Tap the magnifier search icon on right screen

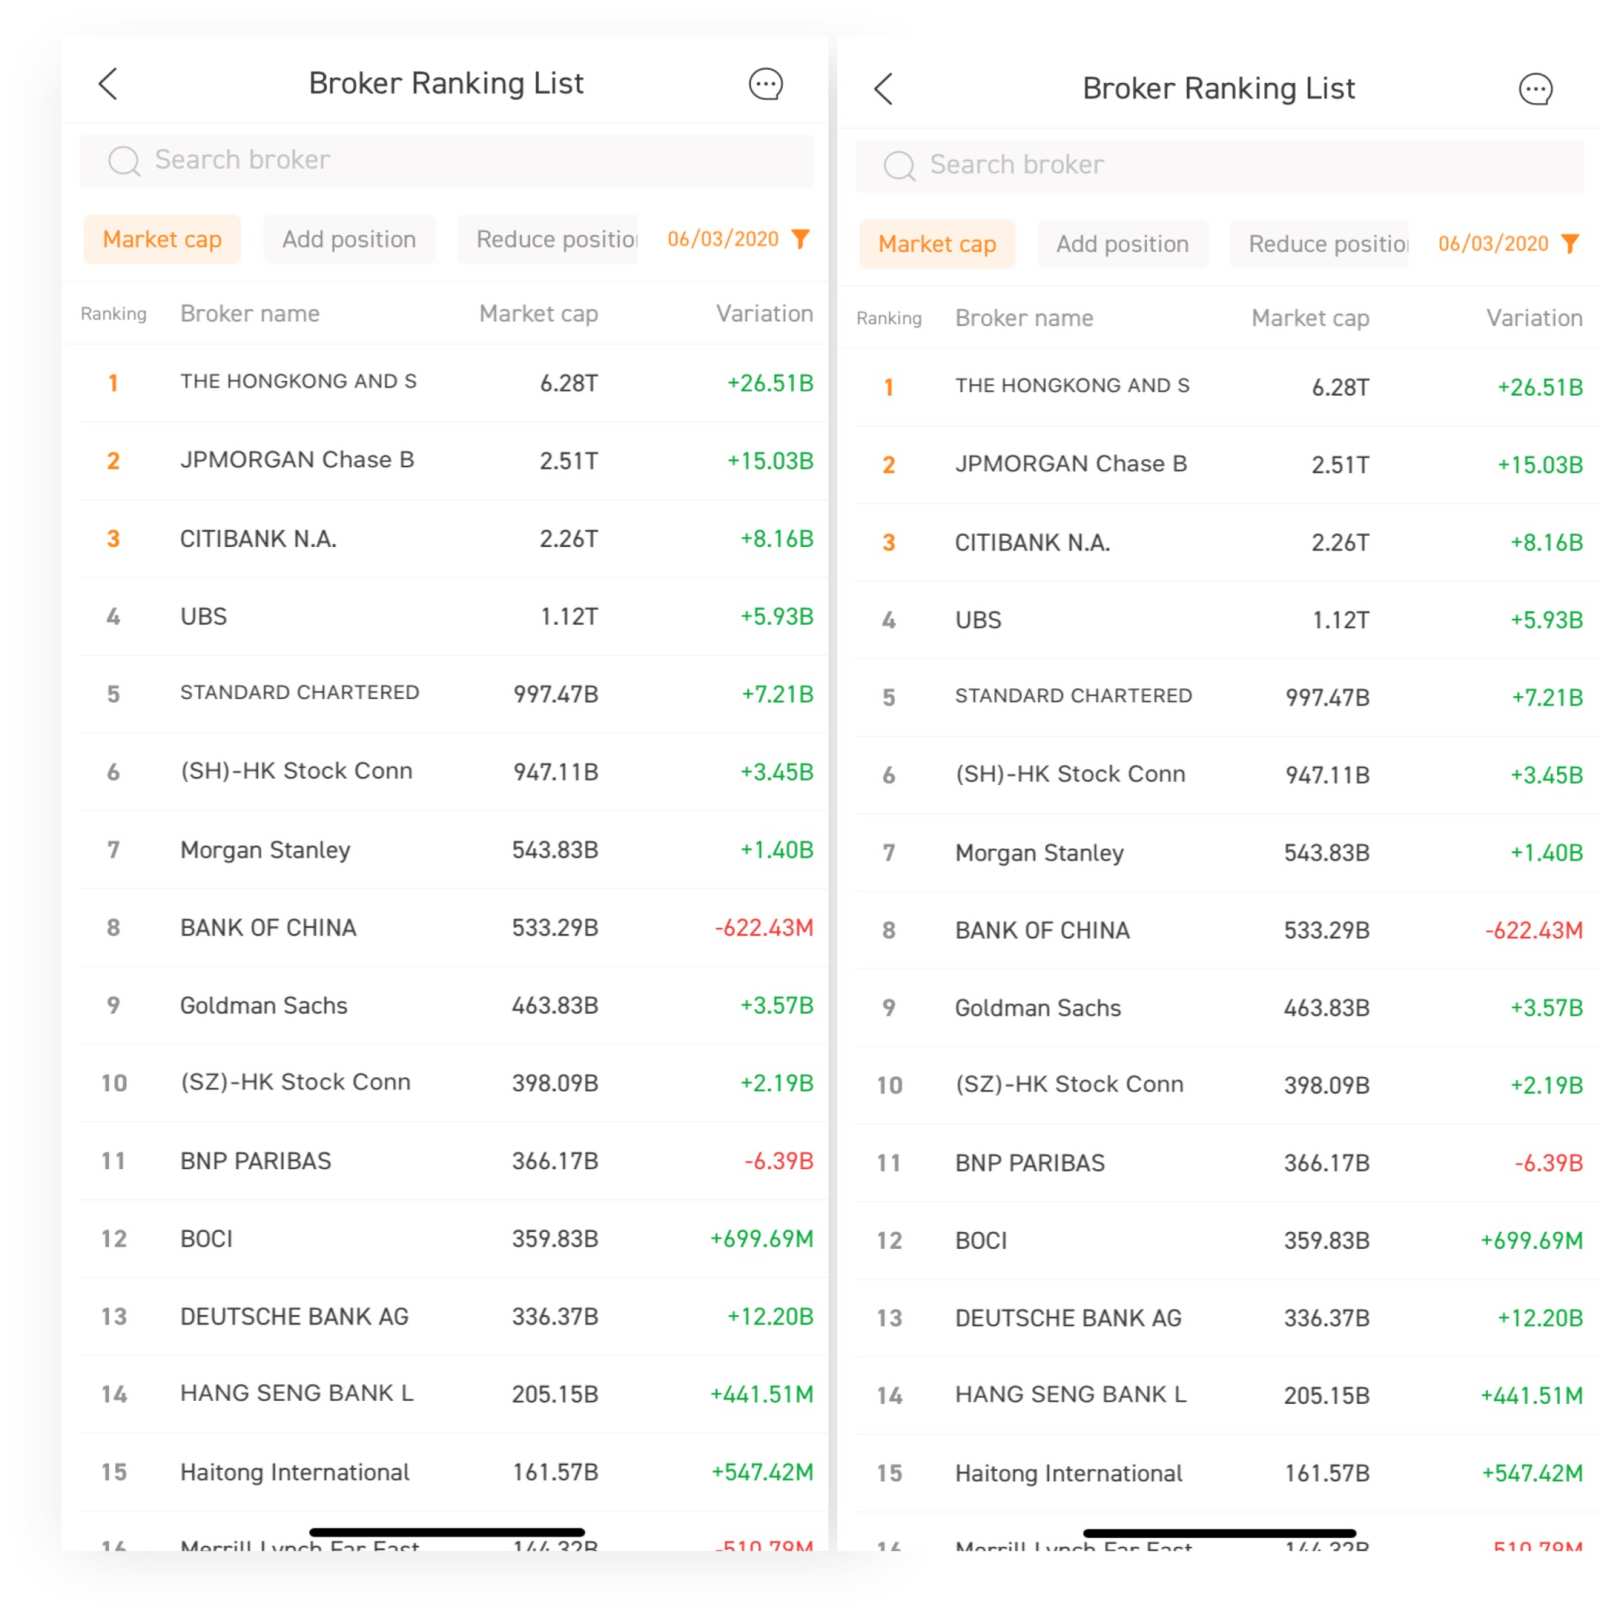click(899, 166)
